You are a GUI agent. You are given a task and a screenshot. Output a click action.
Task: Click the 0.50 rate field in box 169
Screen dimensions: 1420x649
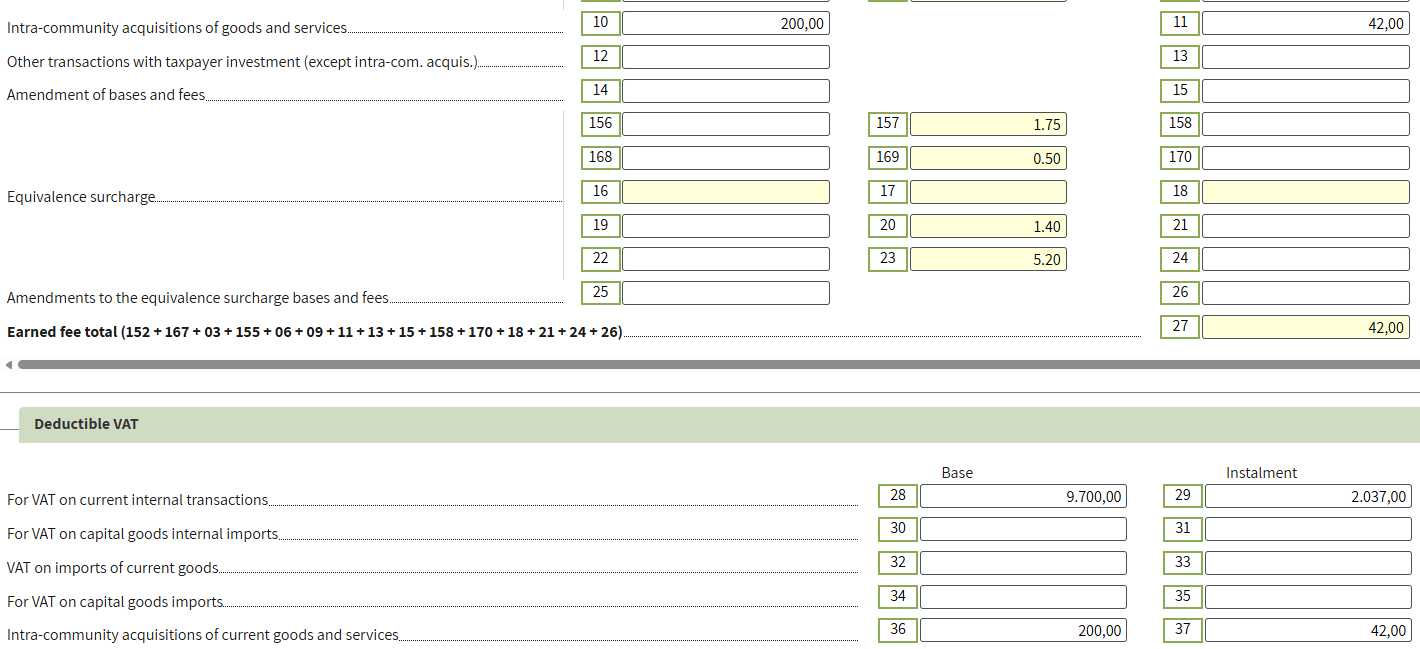tap(988, 158)
